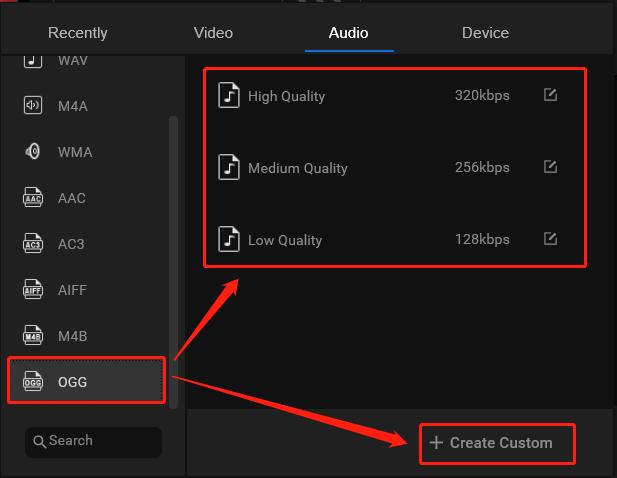Click the M4B file format icon
Viewport: 617px width, 478px height.
pos(33,336)
